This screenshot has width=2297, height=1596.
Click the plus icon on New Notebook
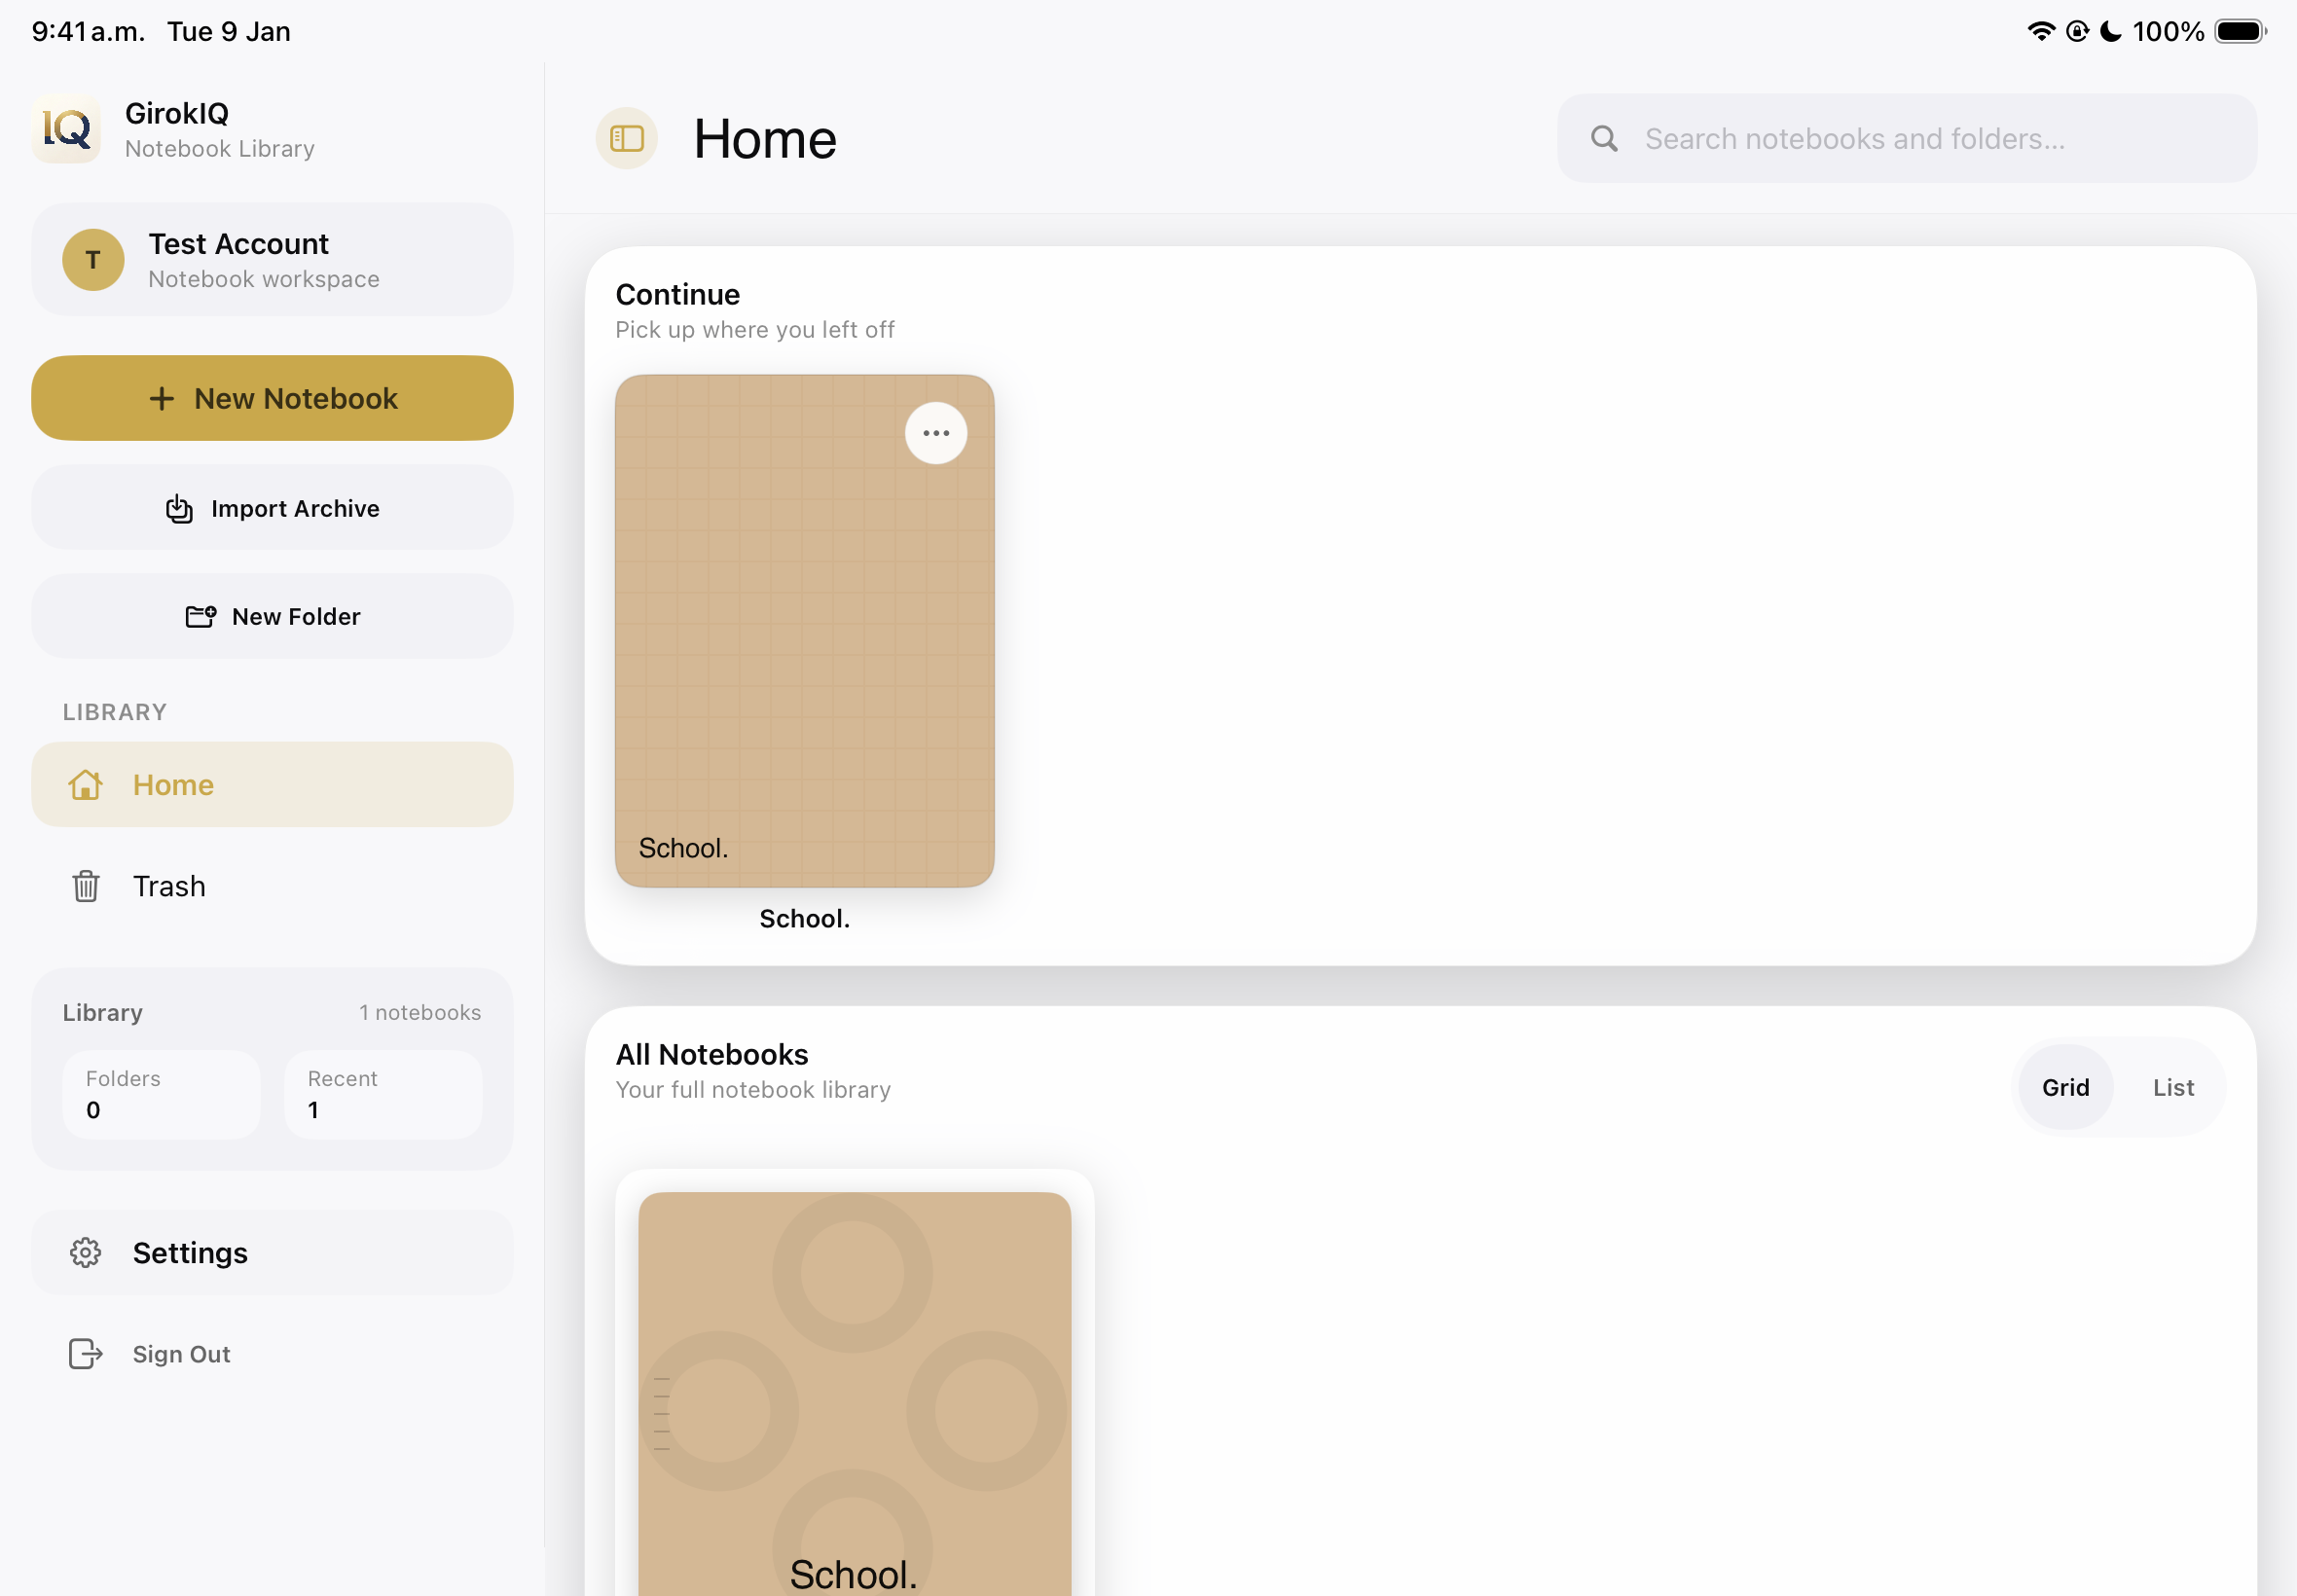(162, 399)
